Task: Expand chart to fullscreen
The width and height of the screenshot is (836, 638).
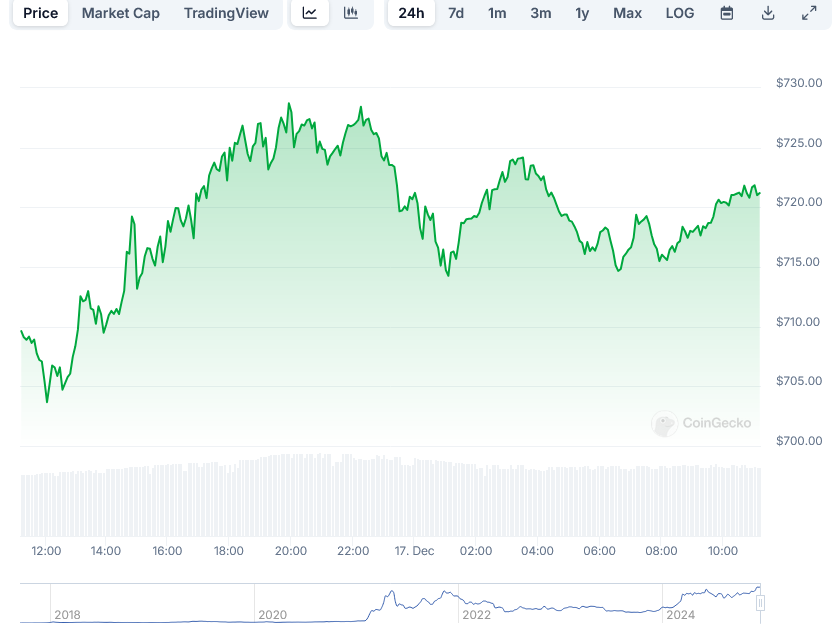Action: [x=809, y=13]
